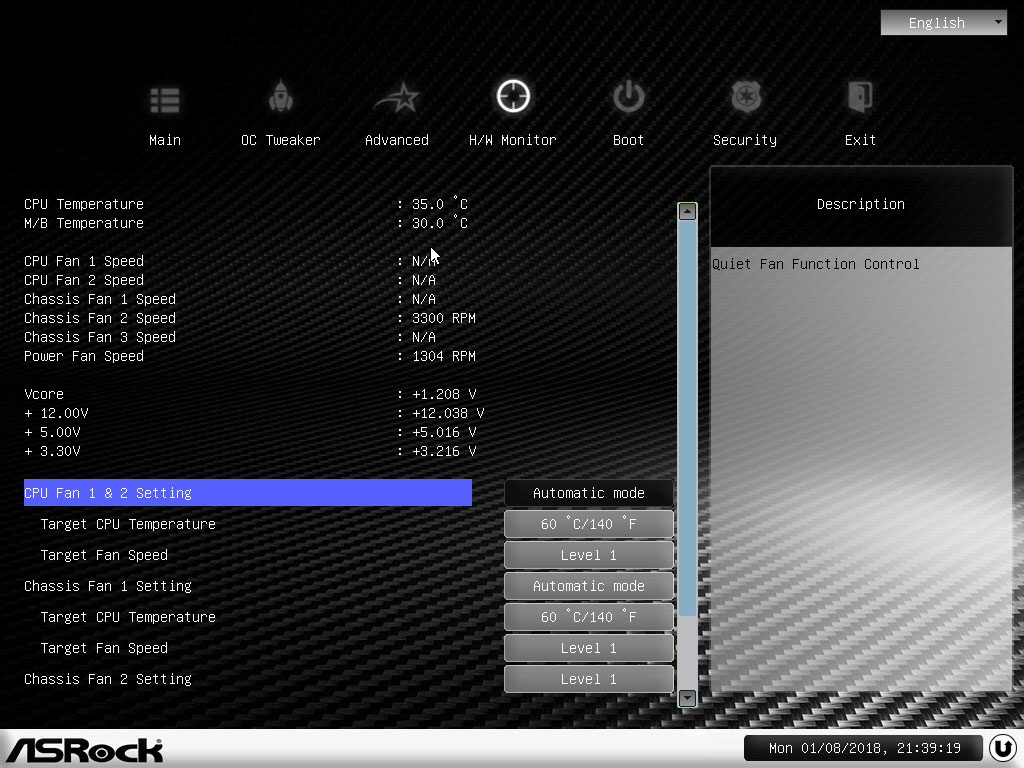Viewport: 1024px width, 768px height.
Task: Click the +5.016 V reading
Action: click(x=444, y=432)
